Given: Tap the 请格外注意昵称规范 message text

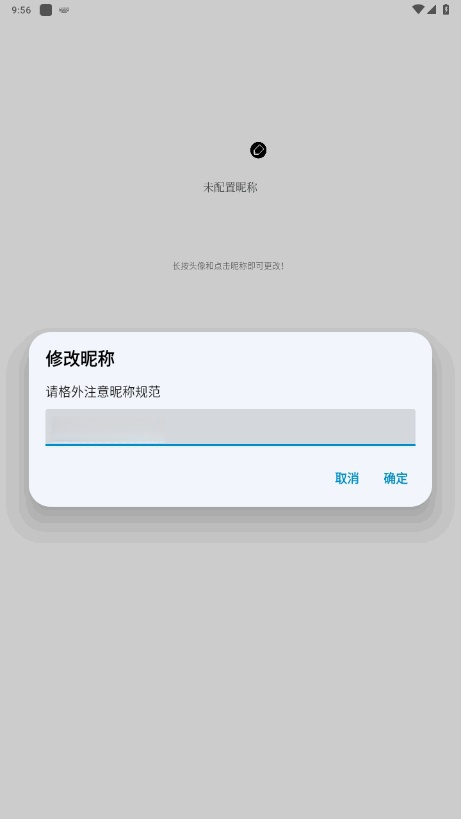Looking at the screenshot, I should point(103,392).
